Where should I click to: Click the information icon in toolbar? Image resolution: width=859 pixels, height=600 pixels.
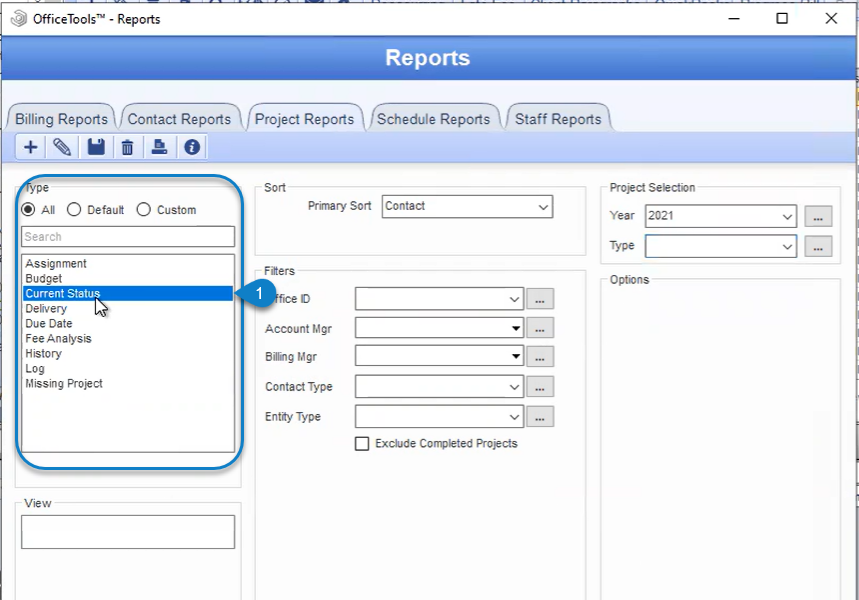click(192, 147)
